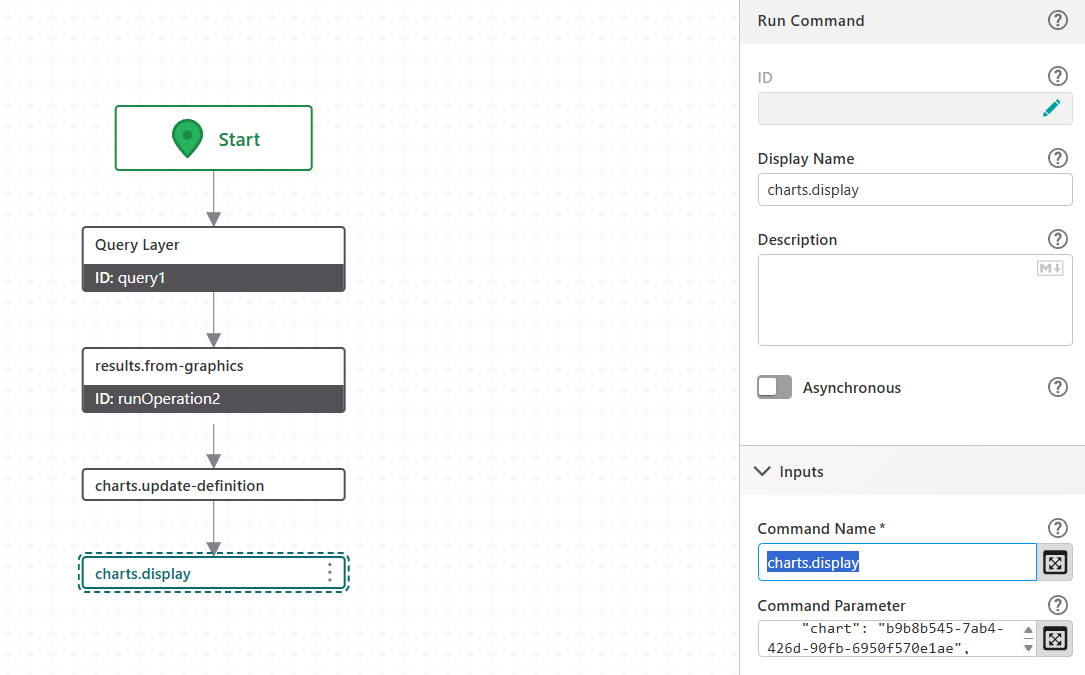Open the charts.display node options menu
The height and width of the screenshot is (675, 1085).
[329, 573]
